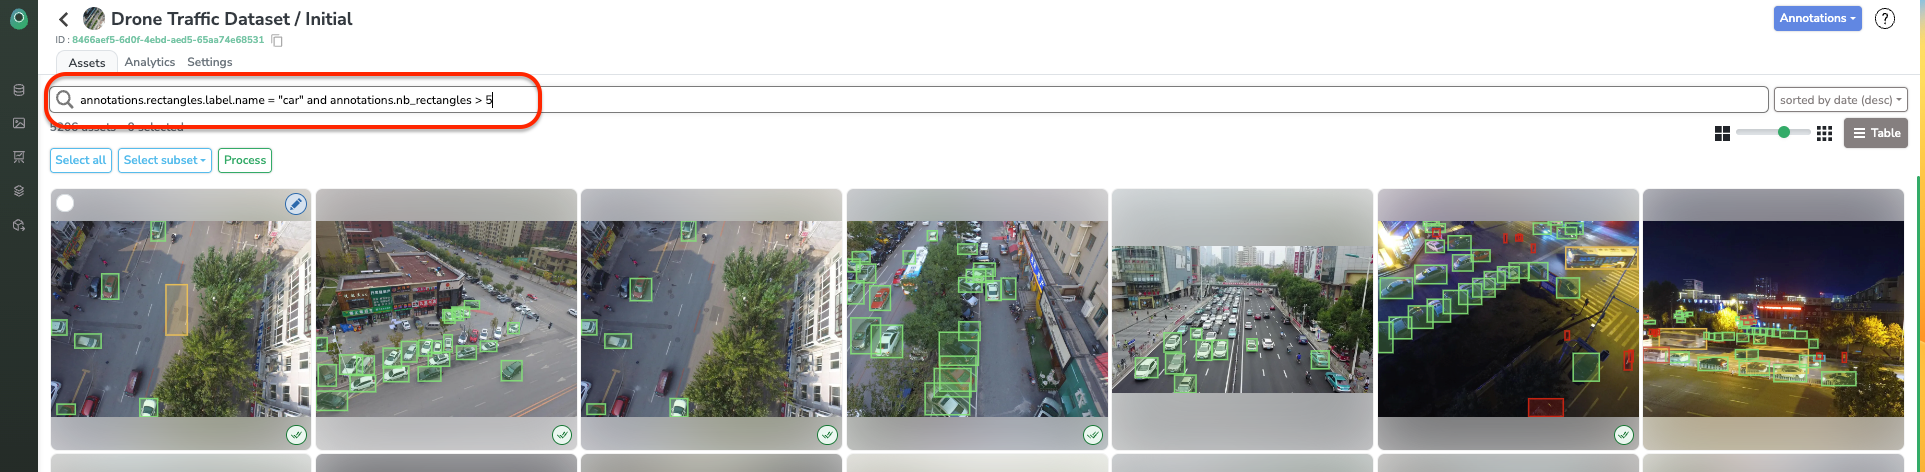
Task: Expand the sorted by date dropdown
Action: click(x=1840, y=100)
